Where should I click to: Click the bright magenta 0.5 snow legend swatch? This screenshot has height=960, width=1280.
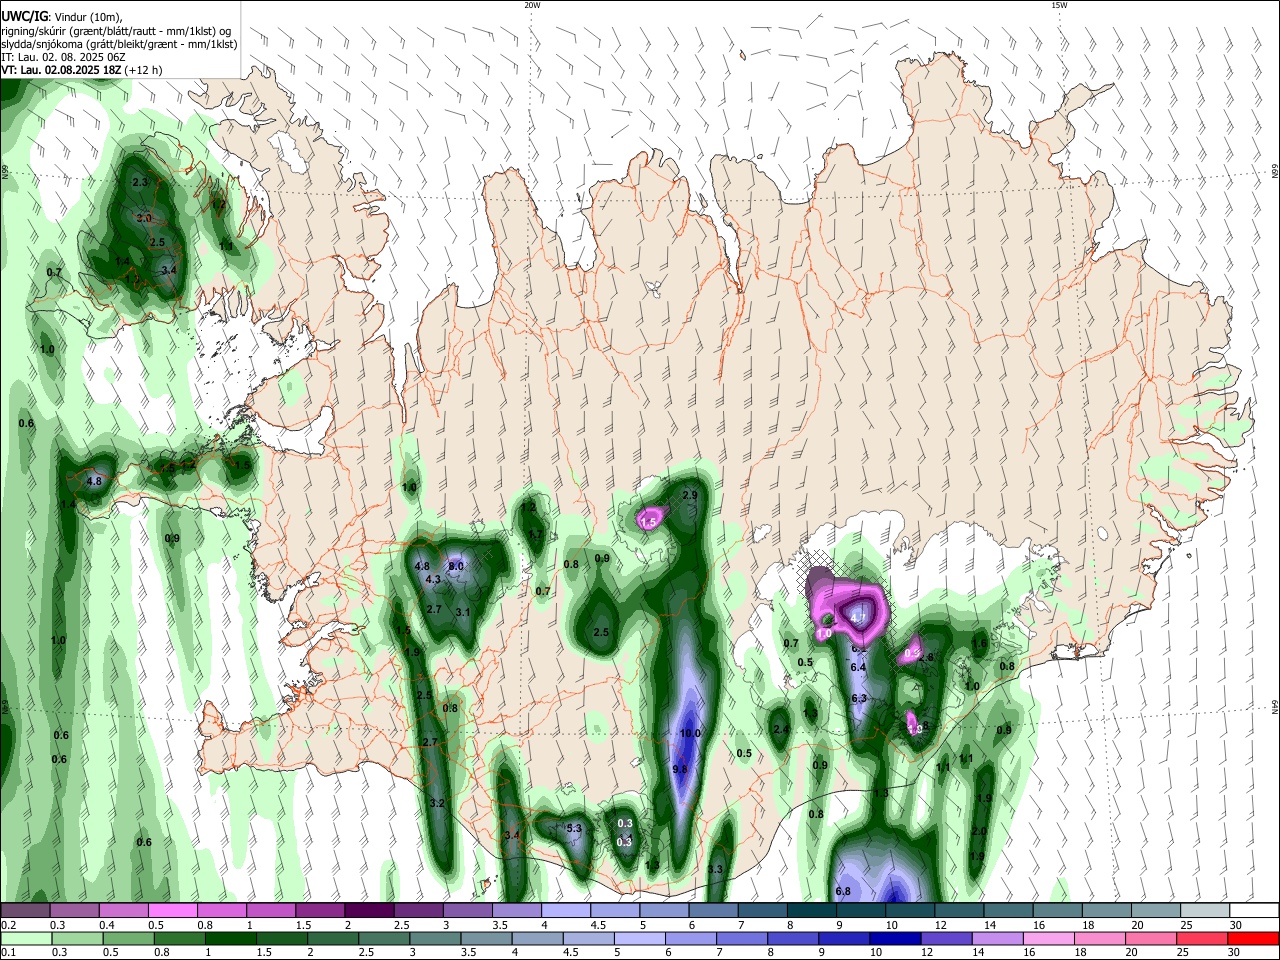click(172, 911)
